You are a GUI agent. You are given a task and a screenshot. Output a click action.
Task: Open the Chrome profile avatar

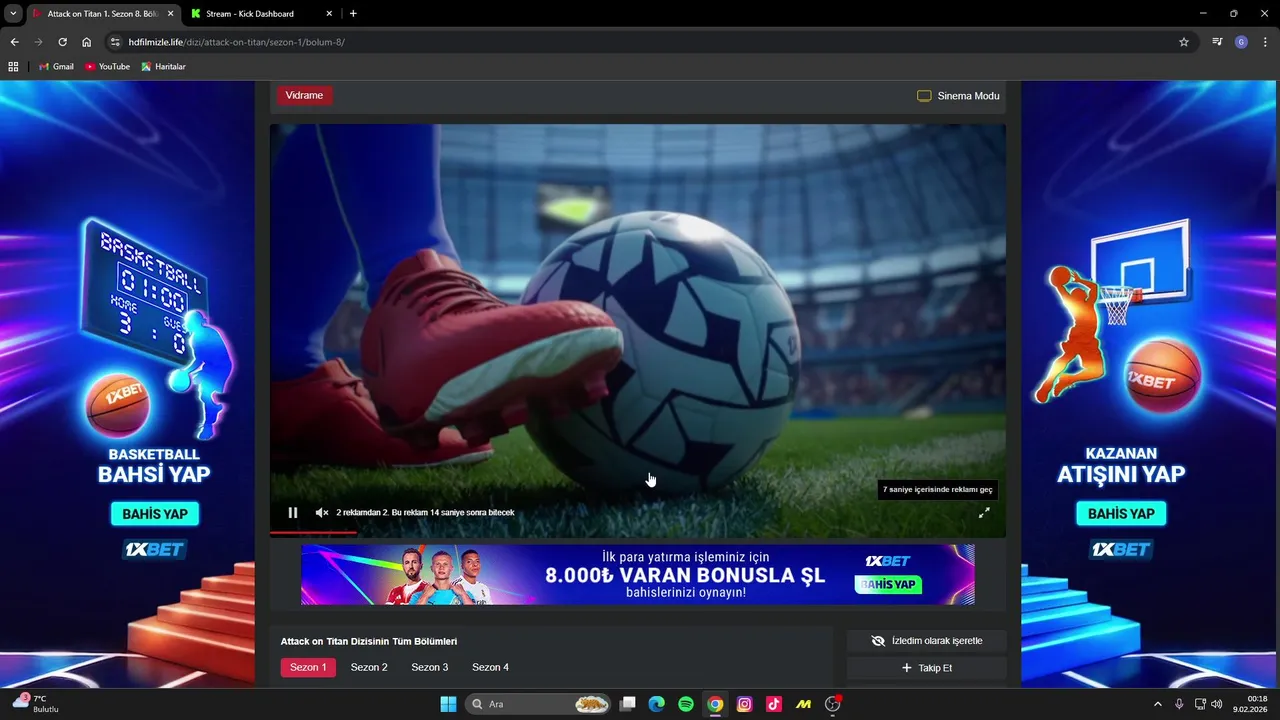pyautogui.click(x=1241, y=42)
